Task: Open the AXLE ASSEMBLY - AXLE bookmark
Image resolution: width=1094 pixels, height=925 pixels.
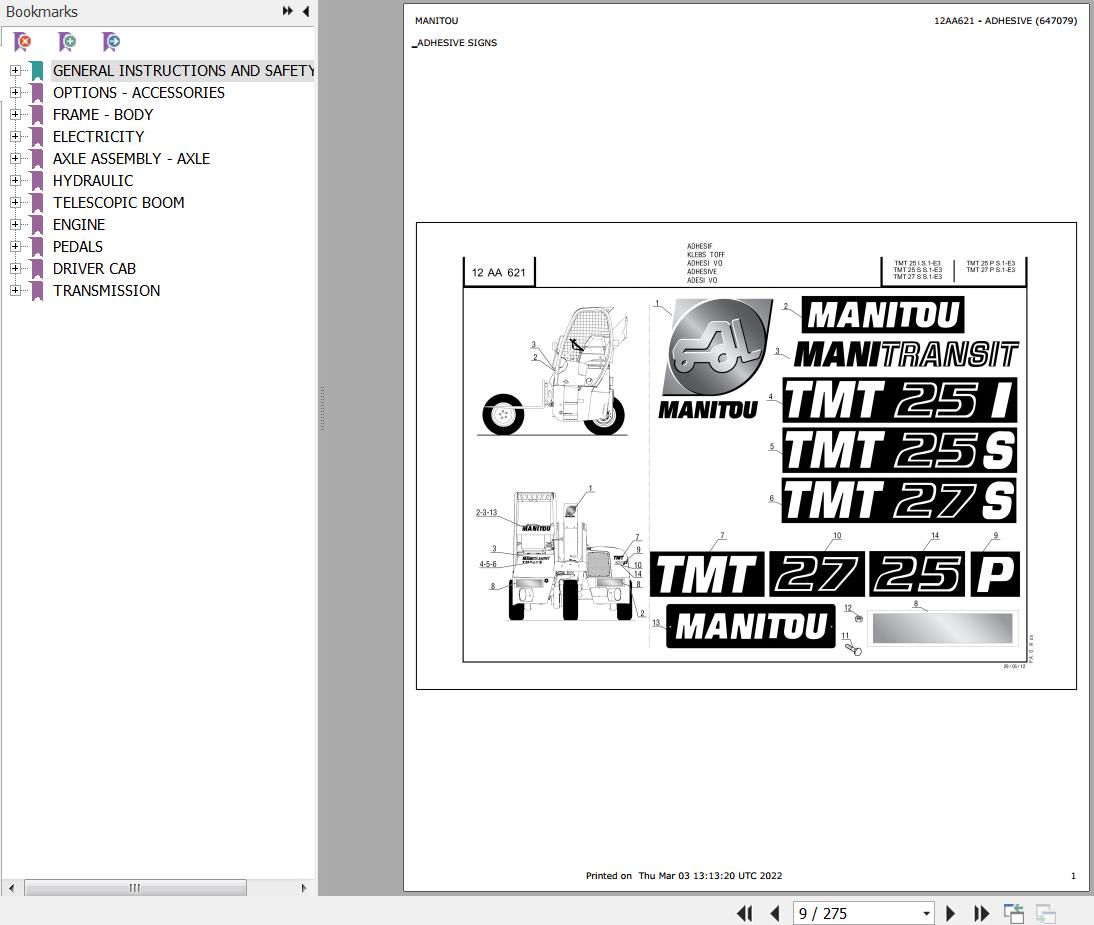Action: pos(131,158)
